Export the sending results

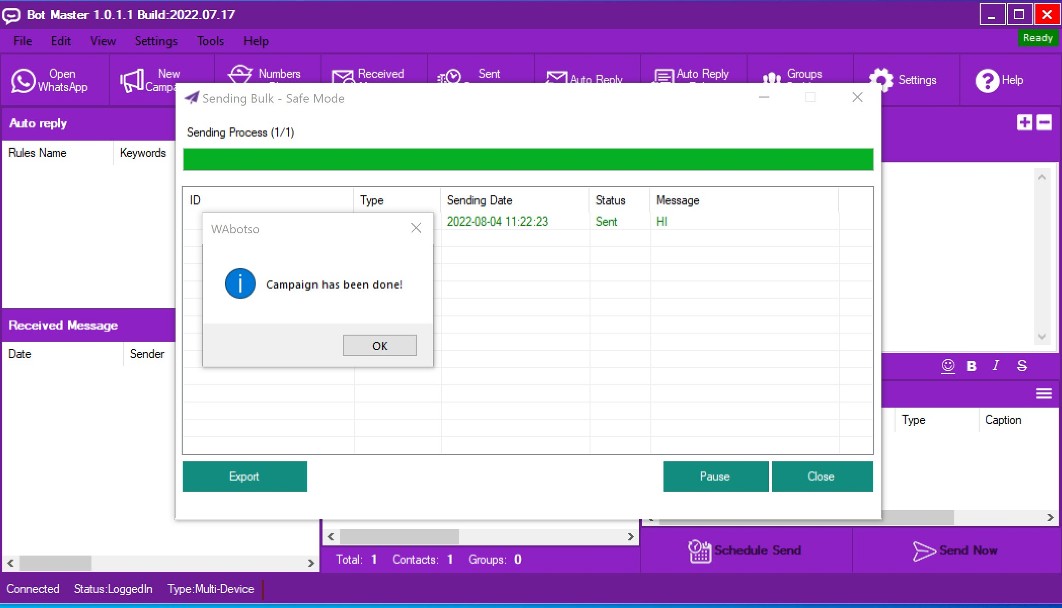pyautogui.click(x=245, y=476)
